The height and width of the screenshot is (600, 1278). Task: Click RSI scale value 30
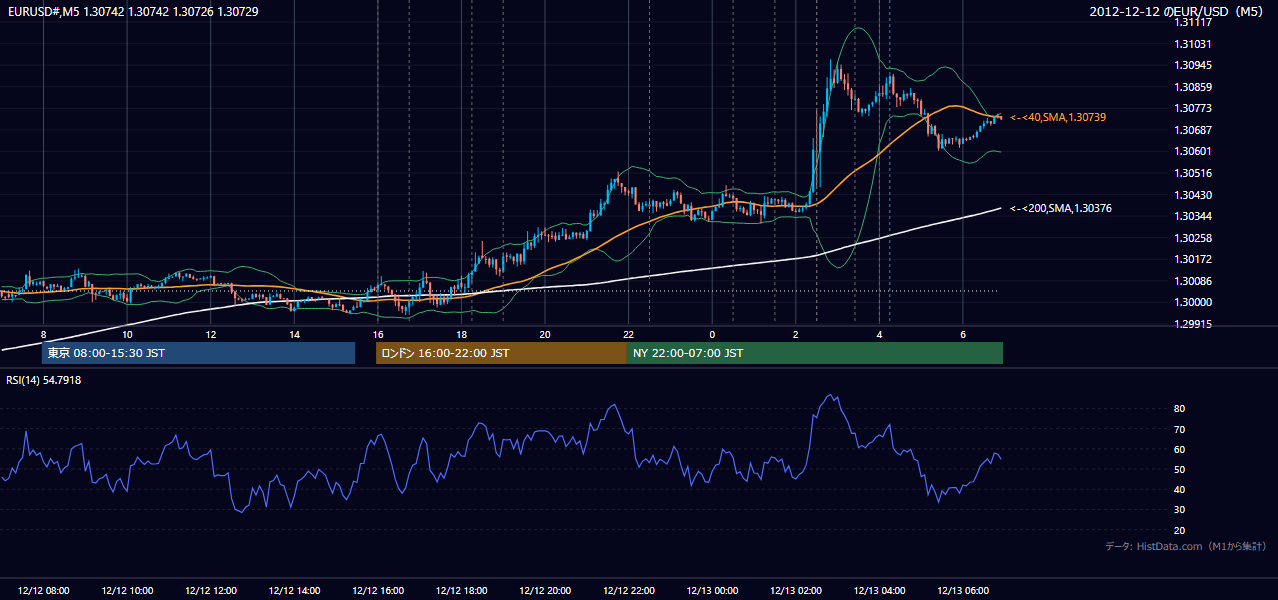pos(1180,510)
